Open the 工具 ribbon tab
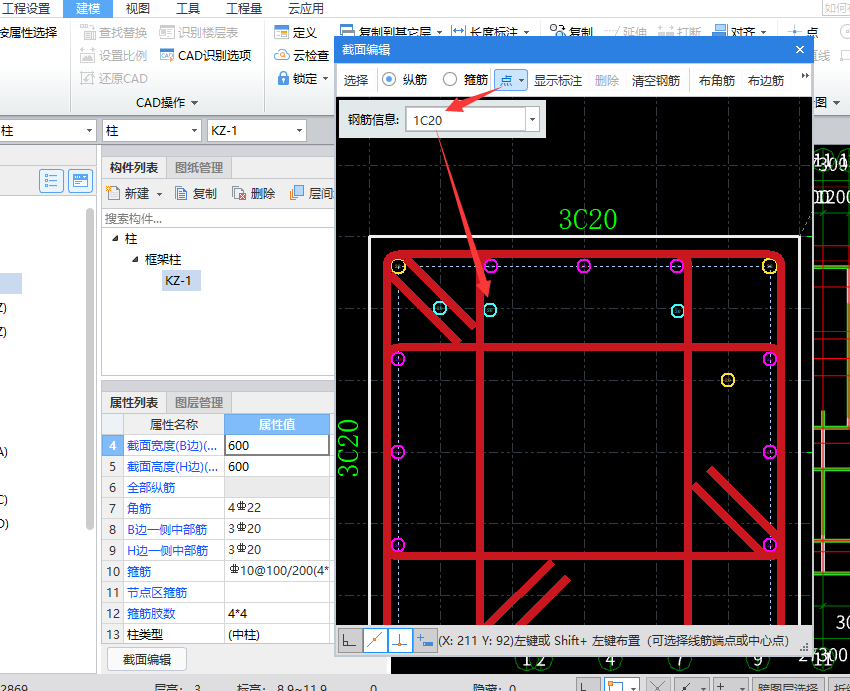Screen dimensions: 850x691 pos(188,9)
